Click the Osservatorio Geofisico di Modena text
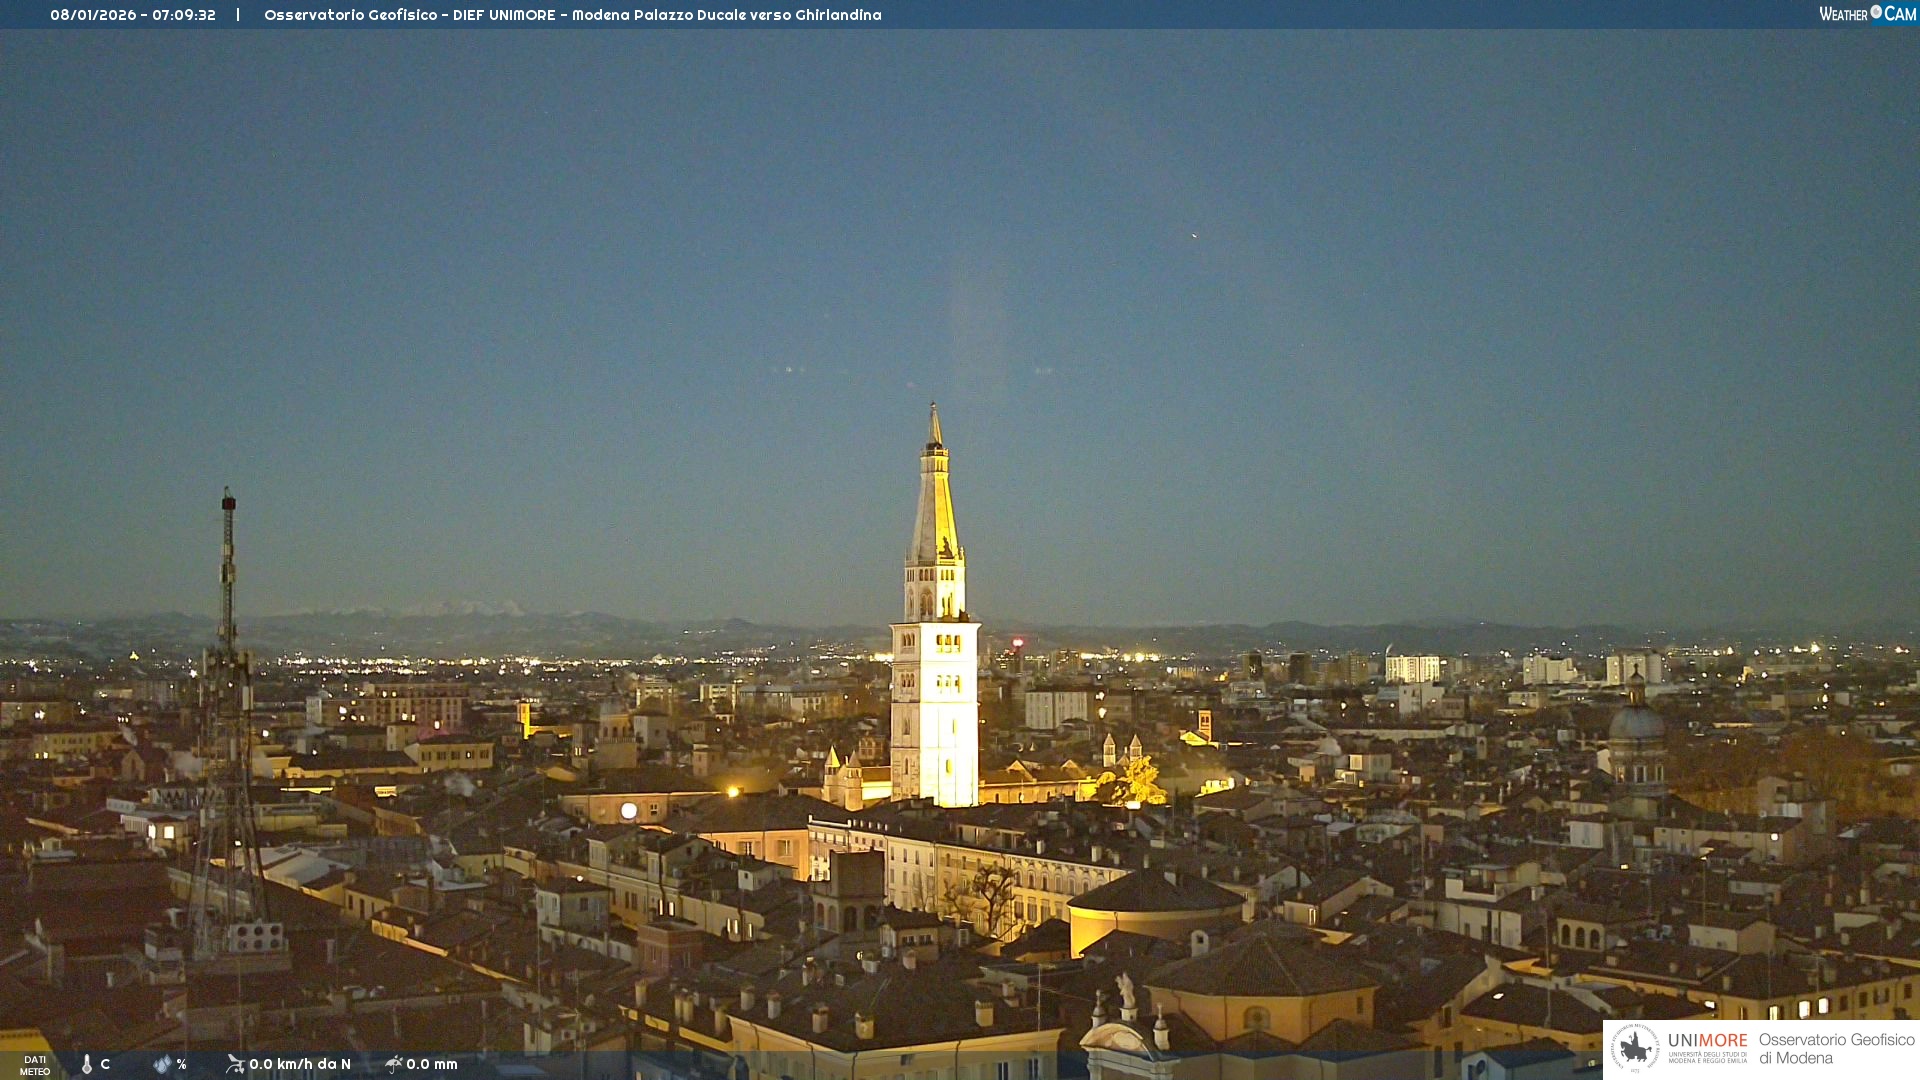 pyautogui.click(x=1836, y=1048)
